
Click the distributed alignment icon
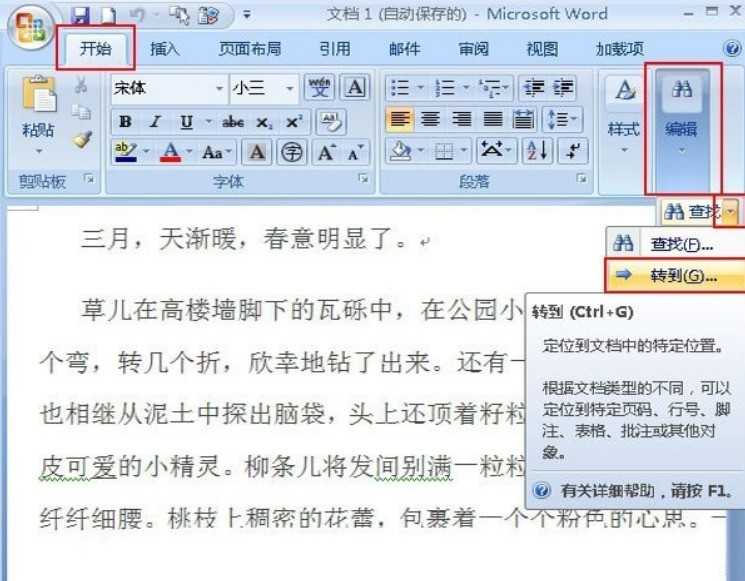523,119
